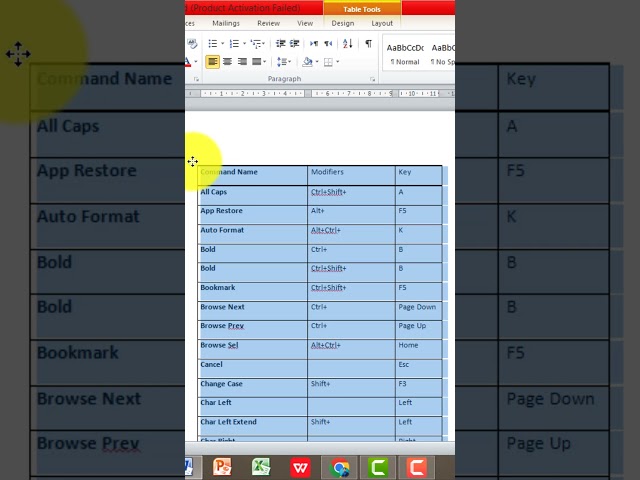Viewport: 640px width, 480px height.
Task: Toggle Align Text Left button
Action: pos(213,62)
